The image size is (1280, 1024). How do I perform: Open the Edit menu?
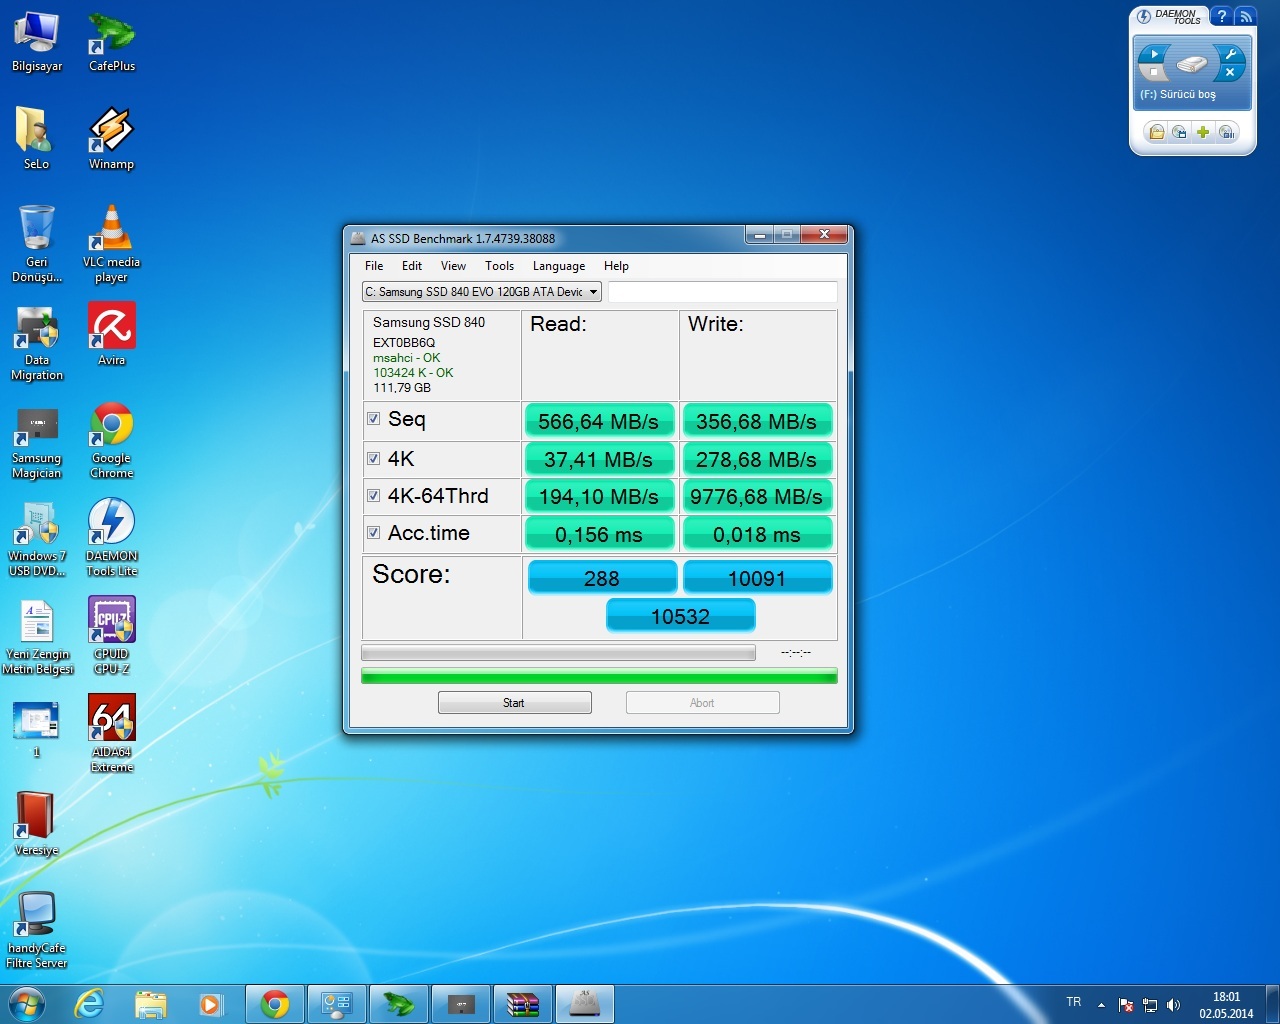click(x=412, y=266)
